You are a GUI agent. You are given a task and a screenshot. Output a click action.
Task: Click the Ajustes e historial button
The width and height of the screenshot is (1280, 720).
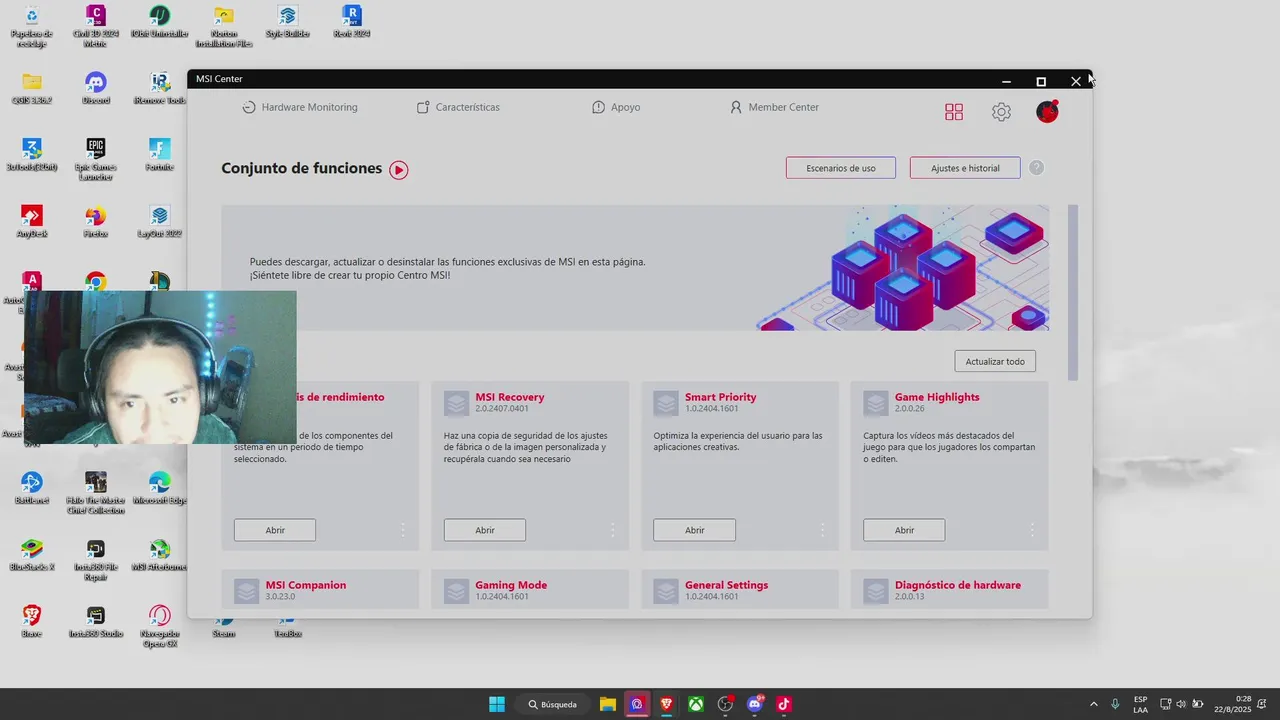965,168
